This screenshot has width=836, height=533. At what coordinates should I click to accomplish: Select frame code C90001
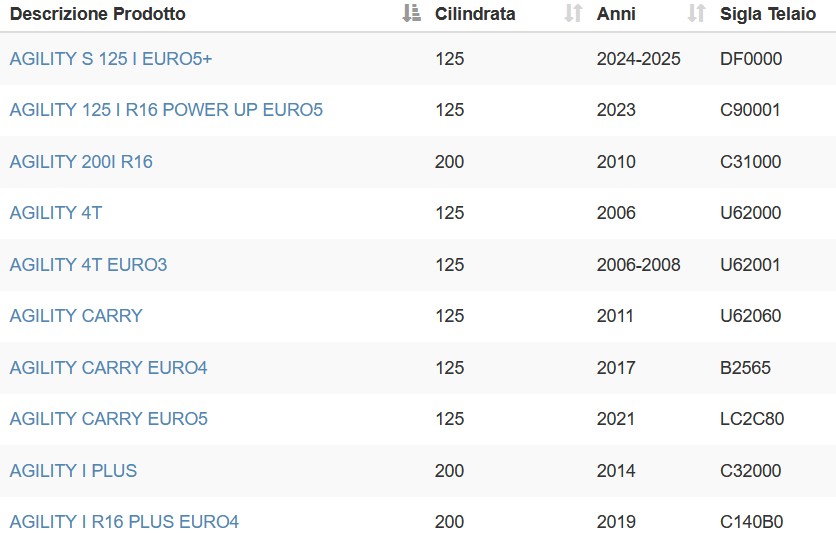pos(750,110)
